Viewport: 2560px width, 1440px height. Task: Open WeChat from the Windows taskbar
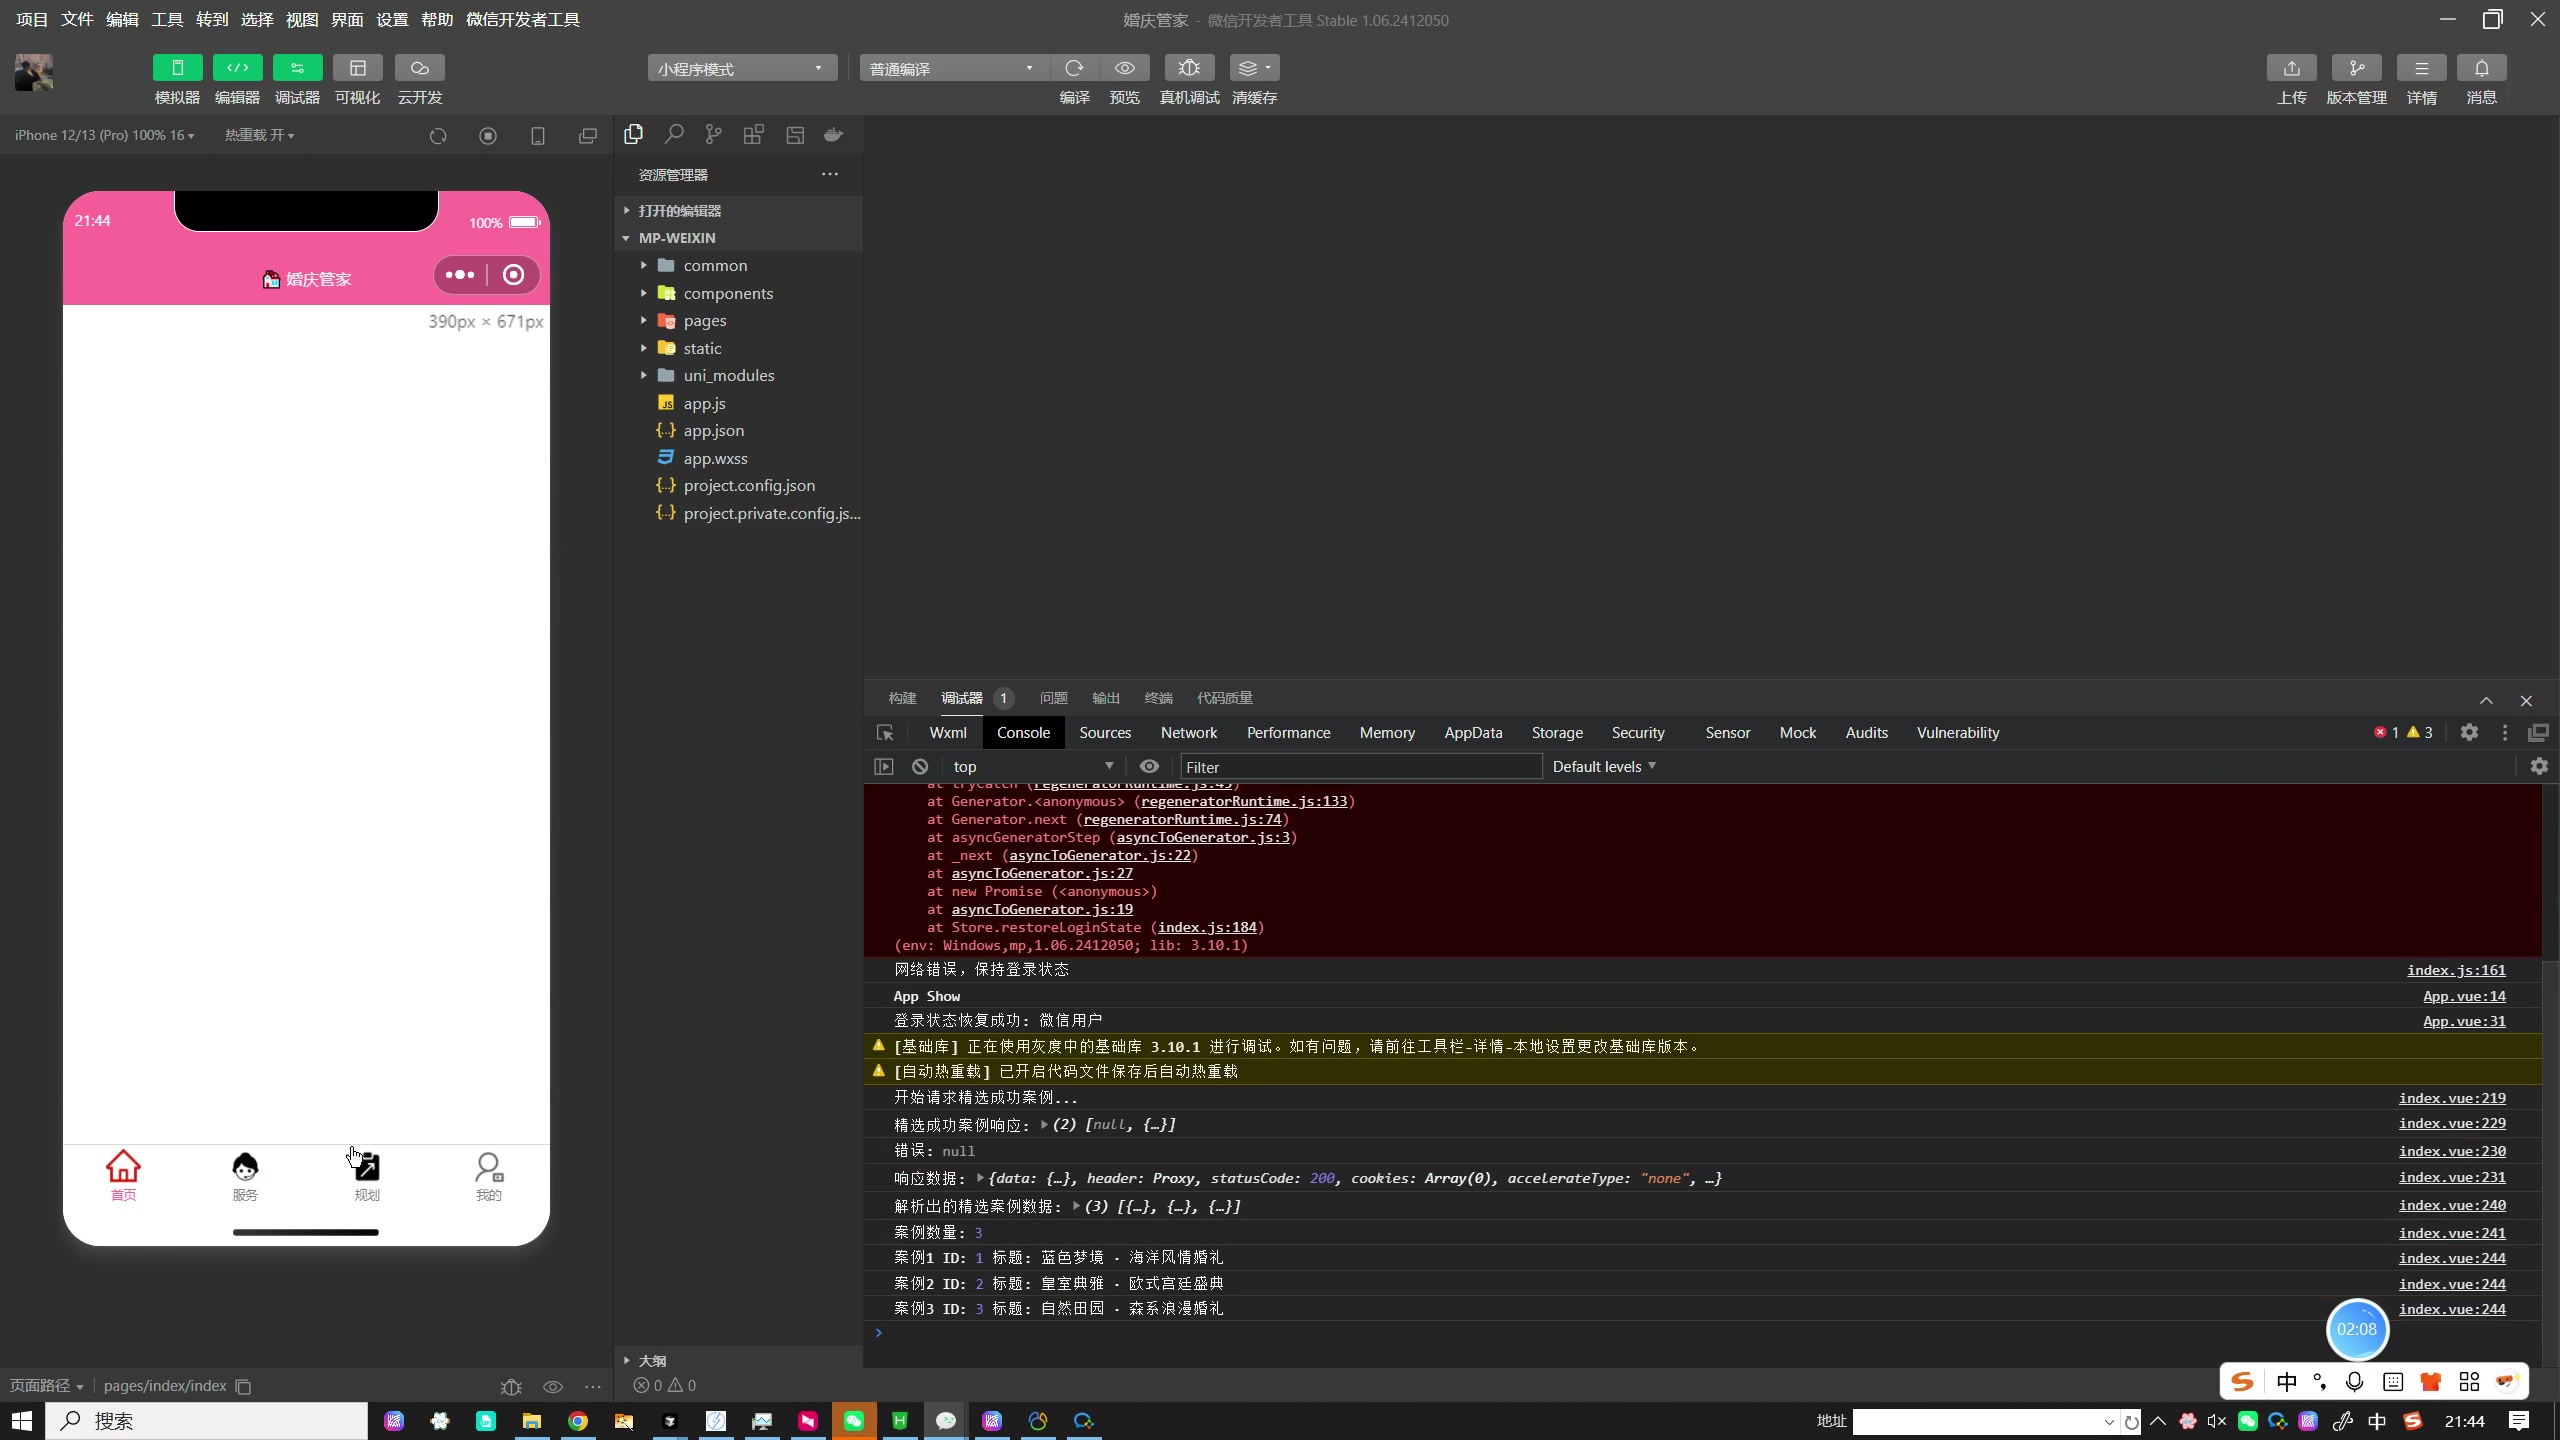tap(854, 1421)
